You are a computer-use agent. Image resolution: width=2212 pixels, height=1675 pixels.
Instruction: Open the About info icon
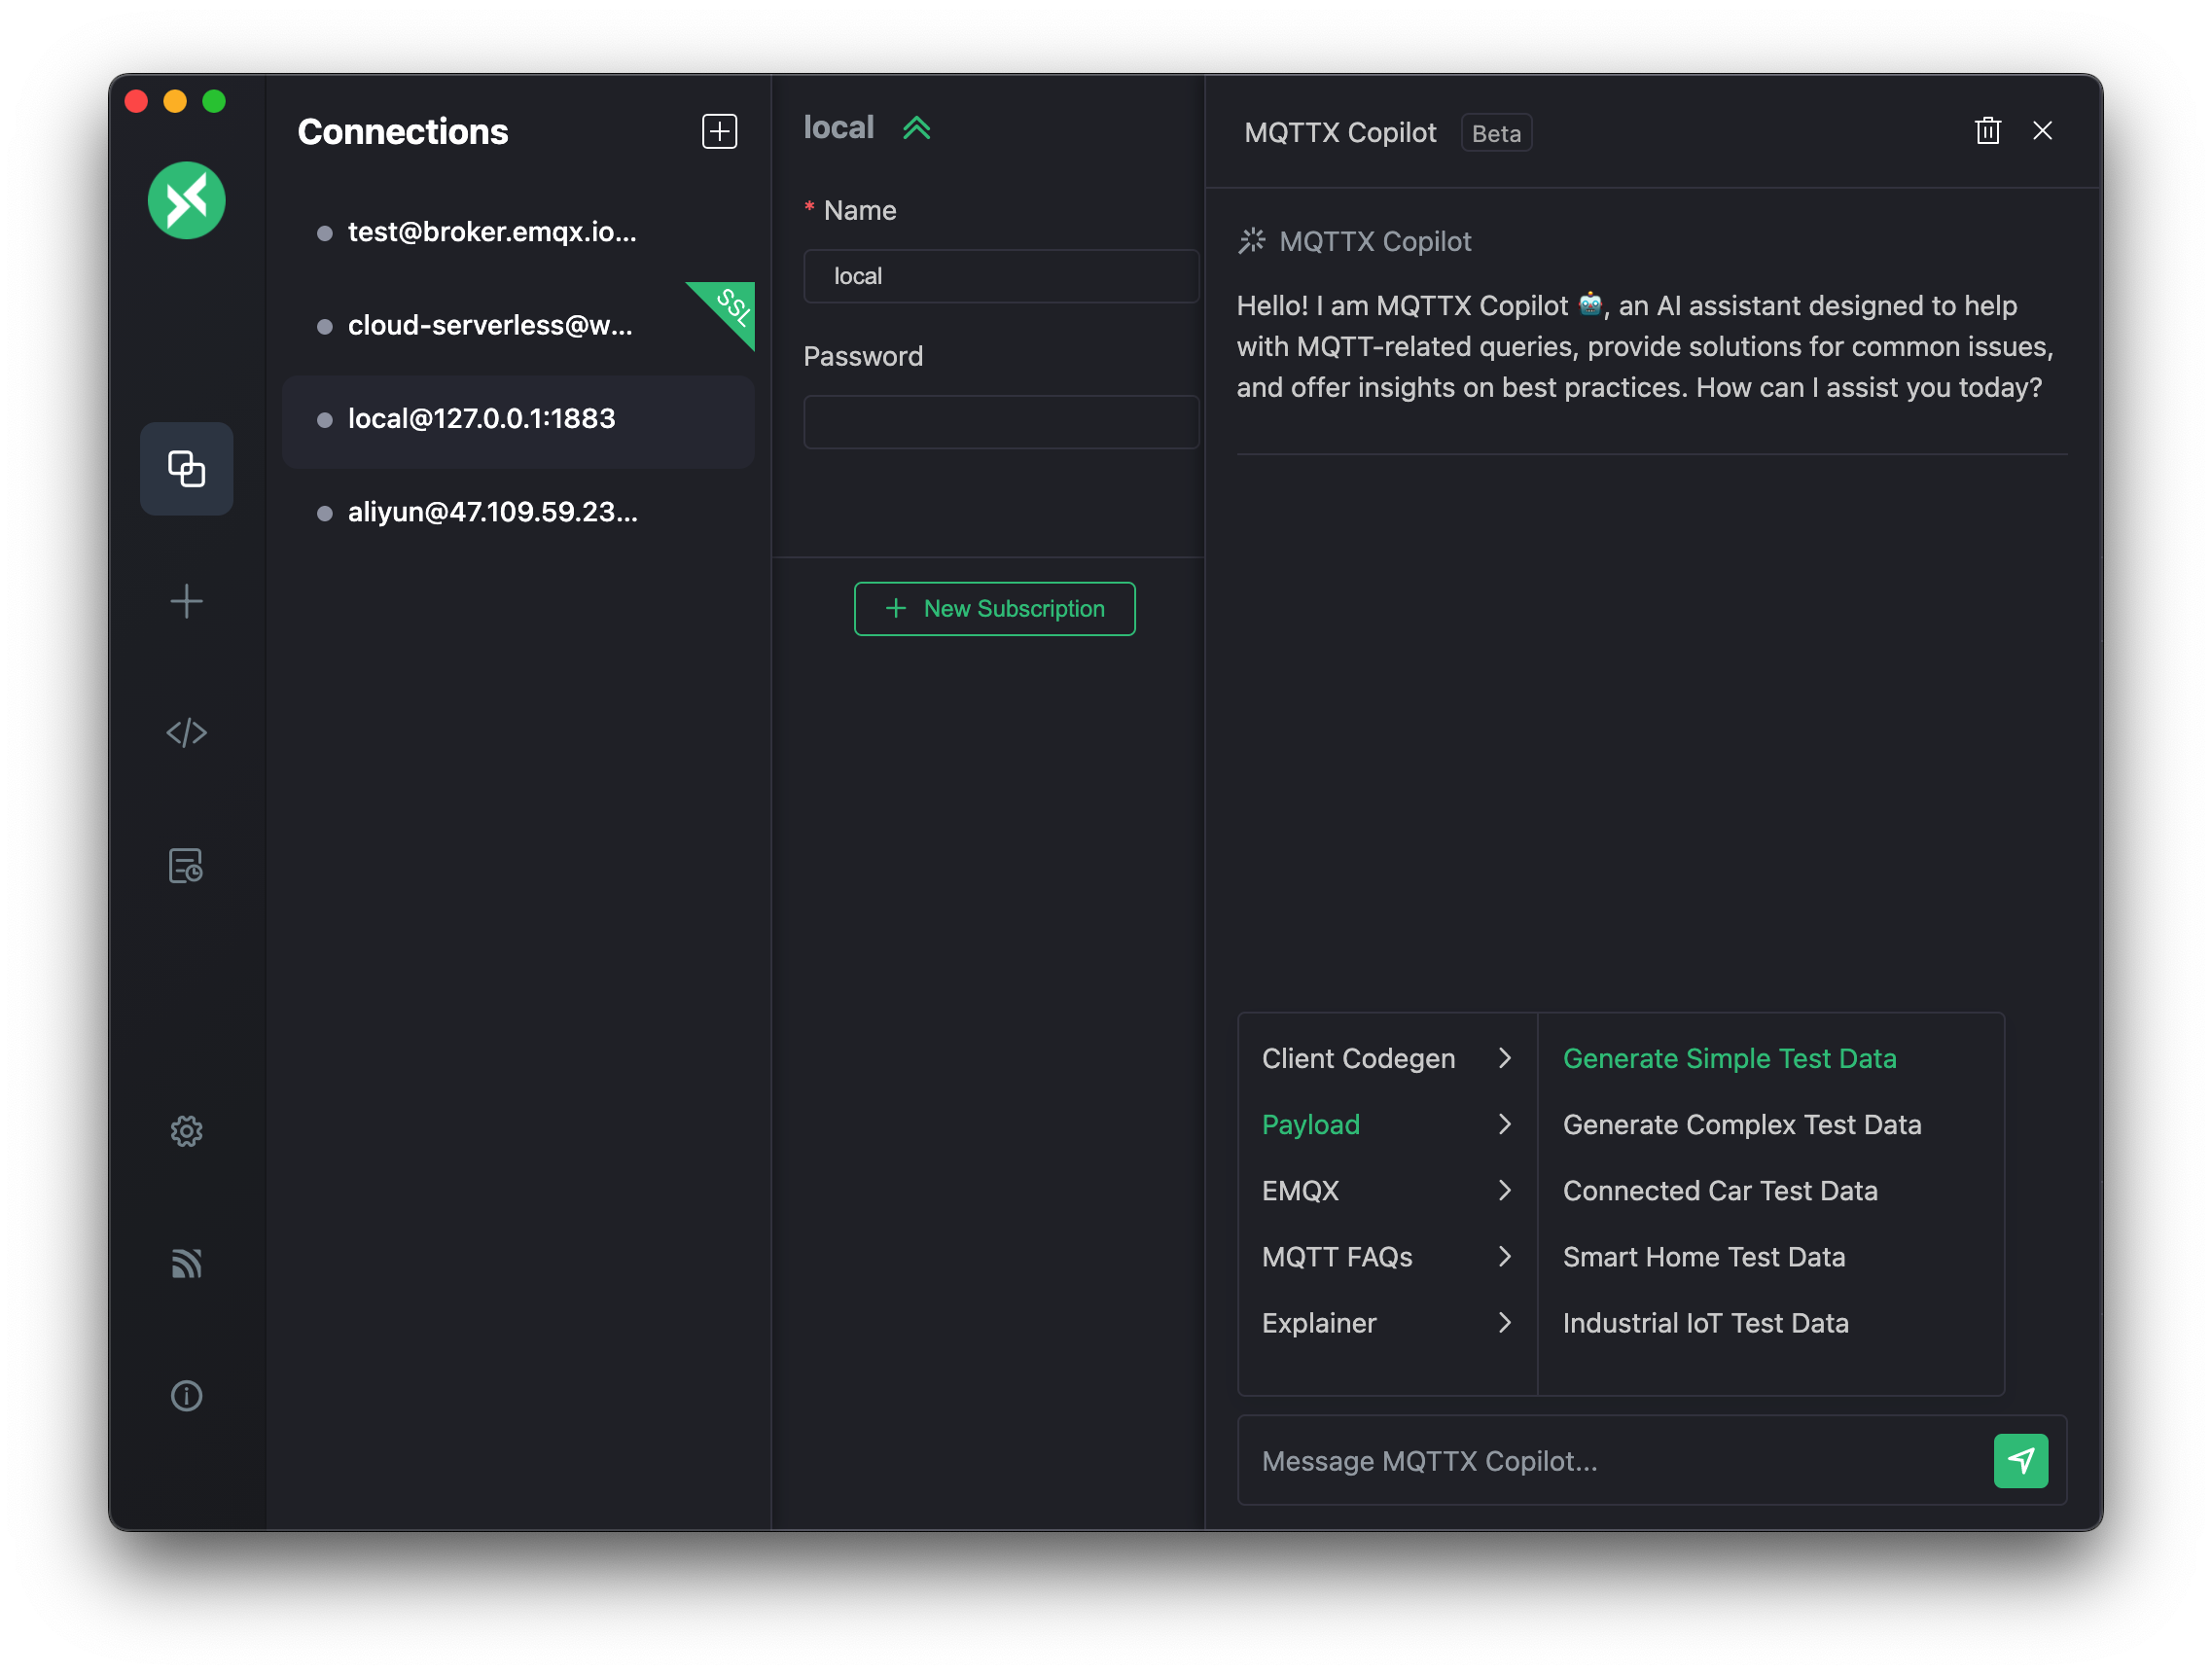[186, 1395]
